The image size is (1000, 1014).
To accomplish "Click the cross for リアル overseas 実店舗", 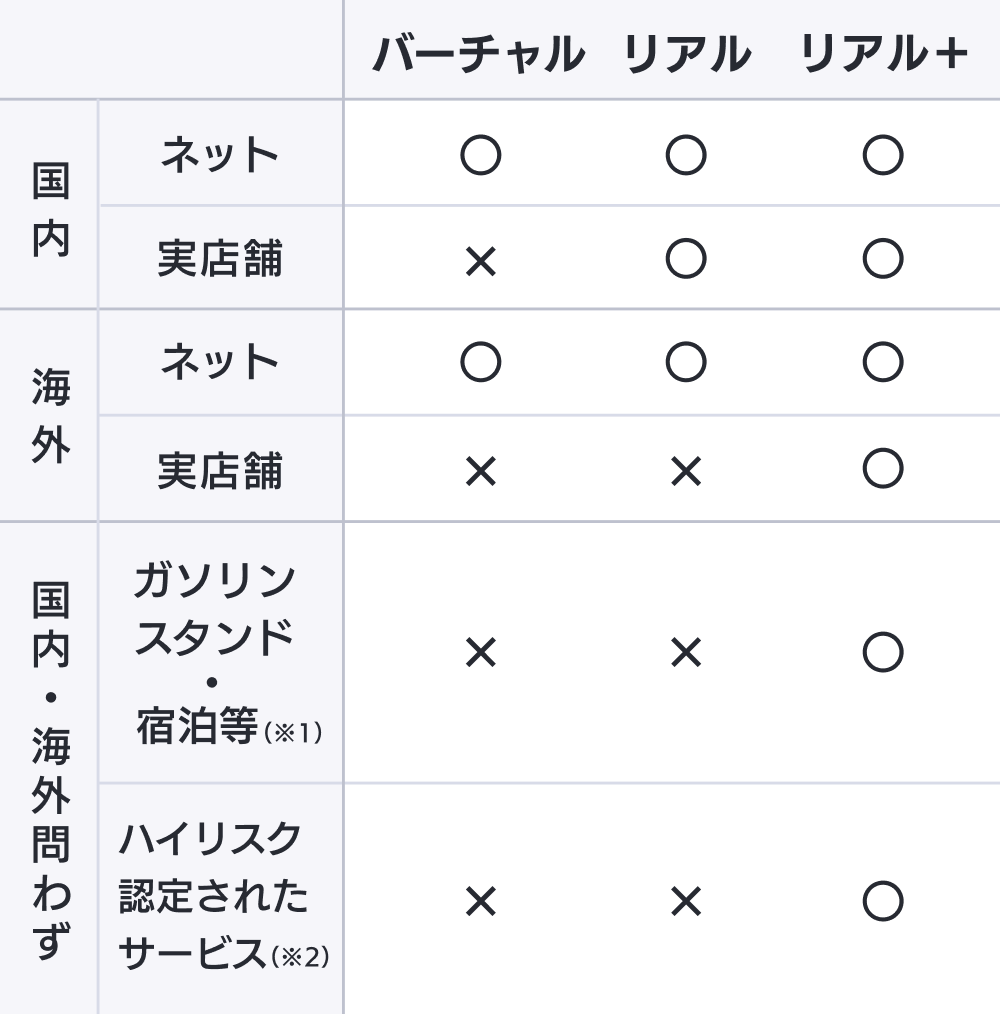I will tap(686, 471).
